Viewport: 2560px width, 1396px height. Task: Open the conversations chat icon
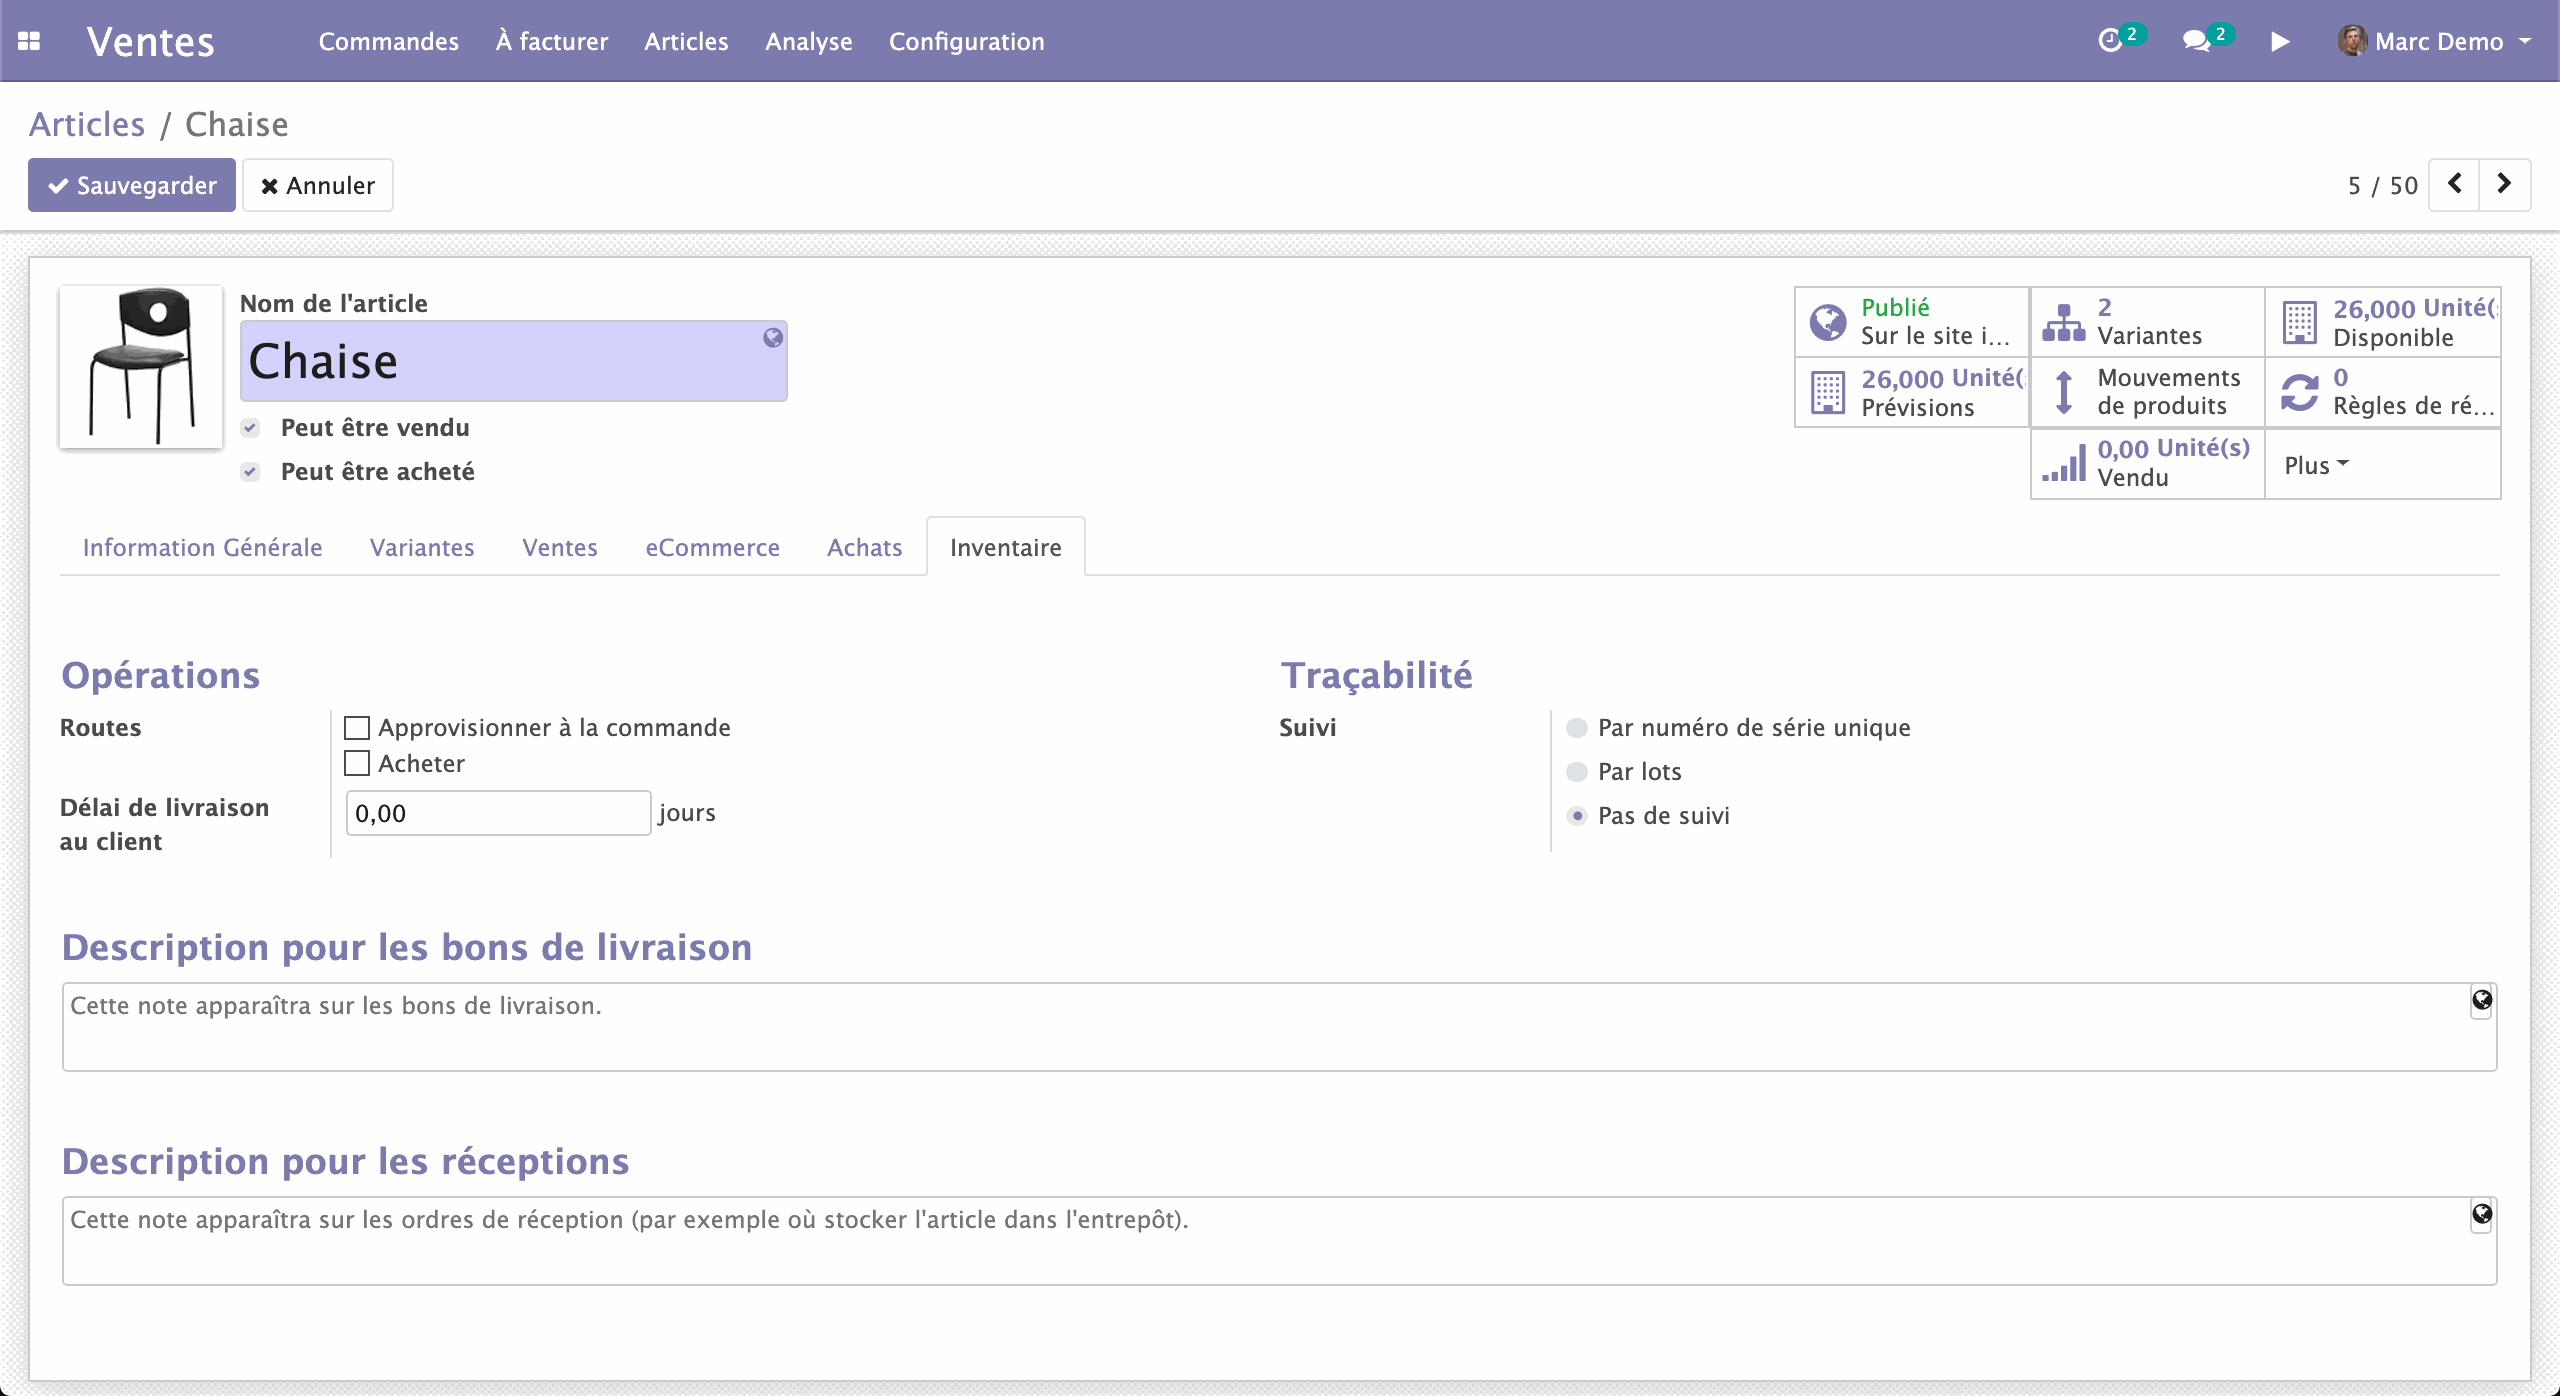click(x=2196, y=41)
